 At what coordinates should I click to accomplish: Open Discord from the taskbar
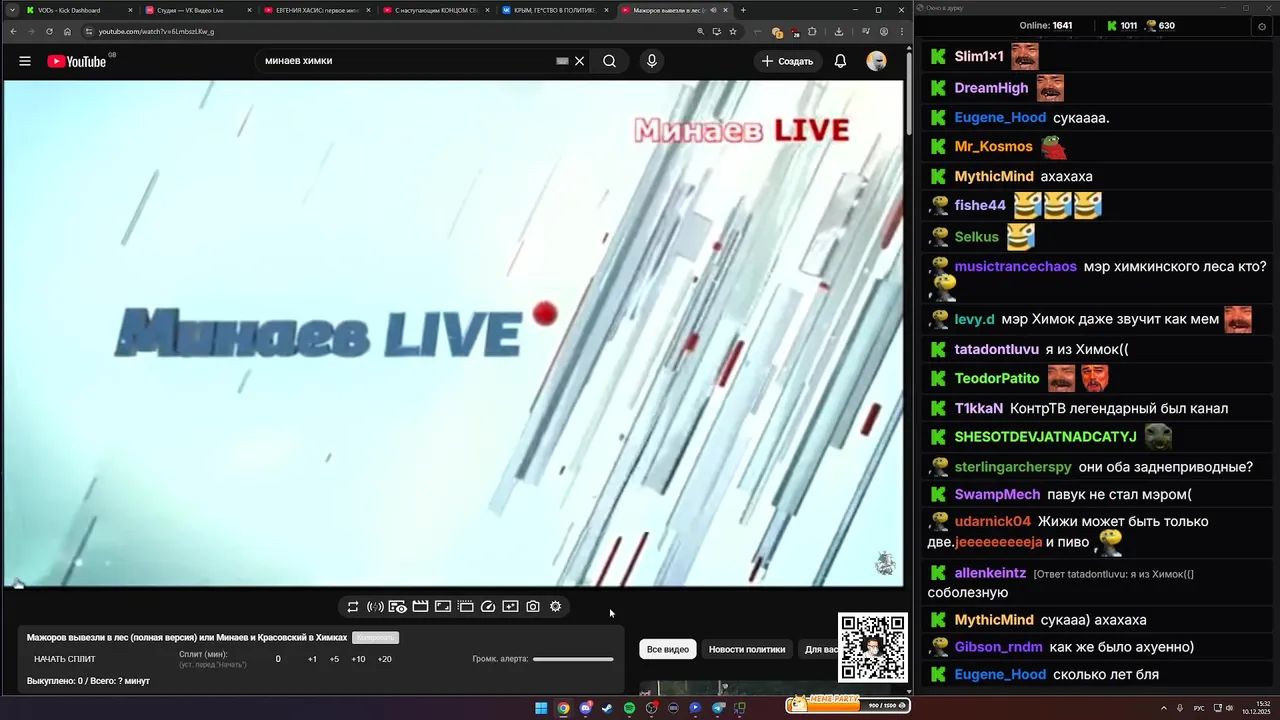[x=585, y=708]
